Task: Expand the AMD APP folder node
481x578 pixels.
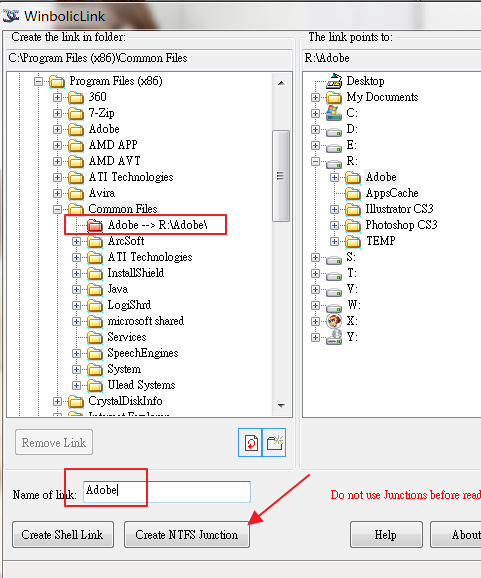Action: tap(57, 145)
